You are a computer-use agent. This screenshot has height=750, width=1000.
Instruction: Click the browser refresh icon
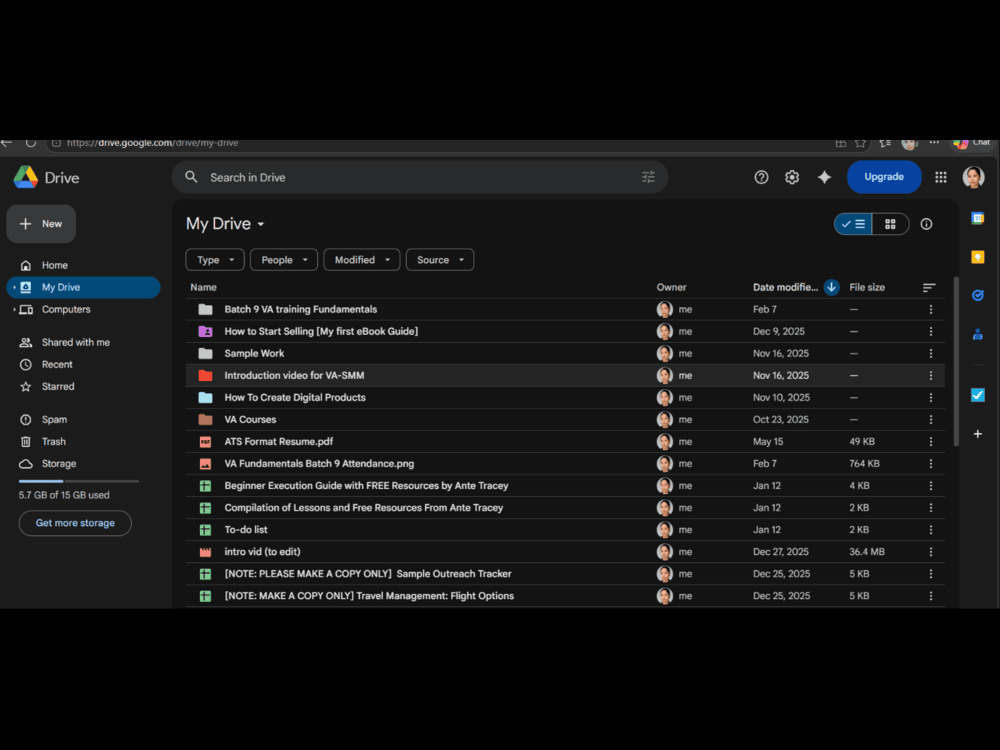tap(31, 143)
